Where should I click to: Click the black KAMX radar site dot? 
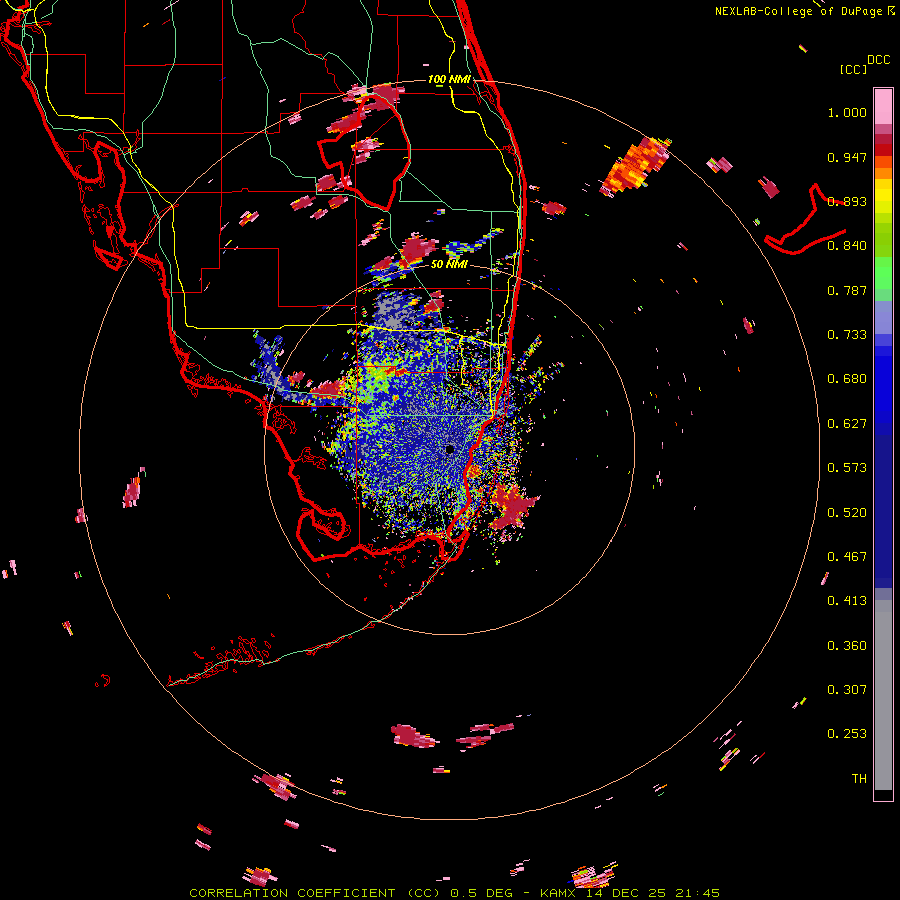click(450, 449)
